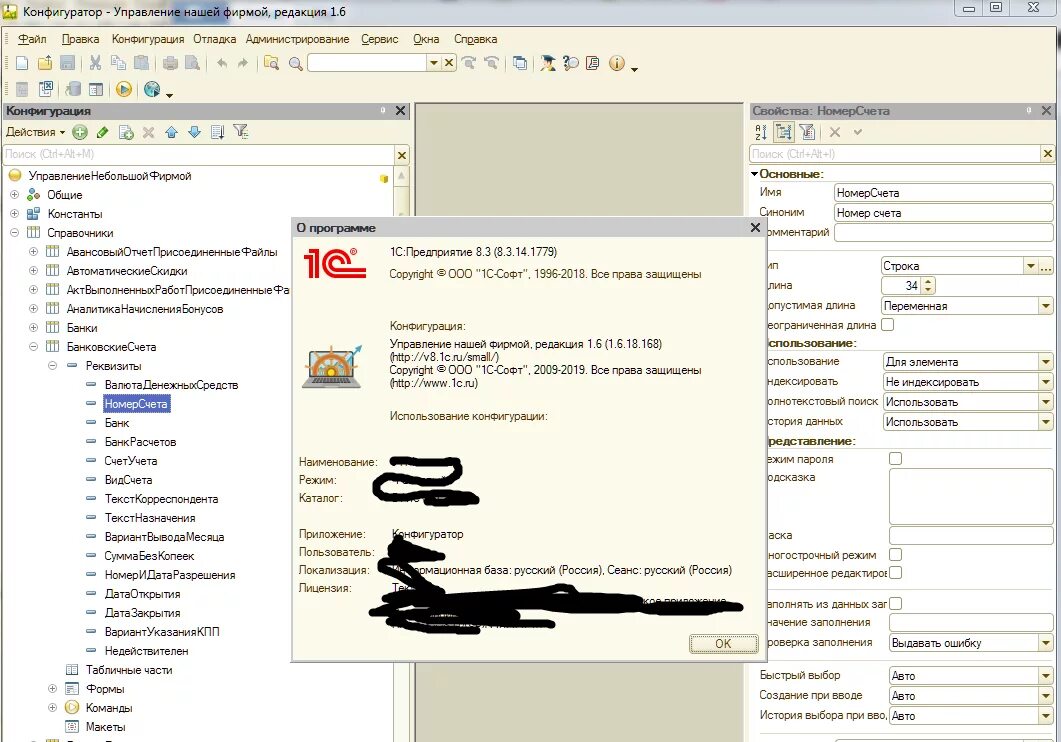Click the Open file folder icon

pos(45,64)
